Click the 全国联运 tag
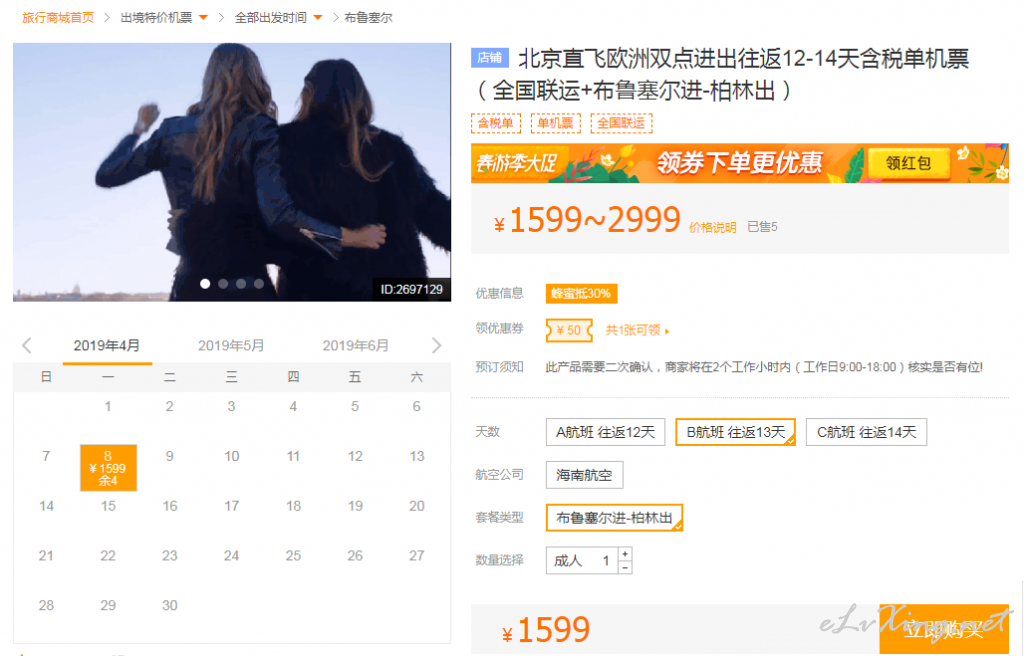 point(621,123)
